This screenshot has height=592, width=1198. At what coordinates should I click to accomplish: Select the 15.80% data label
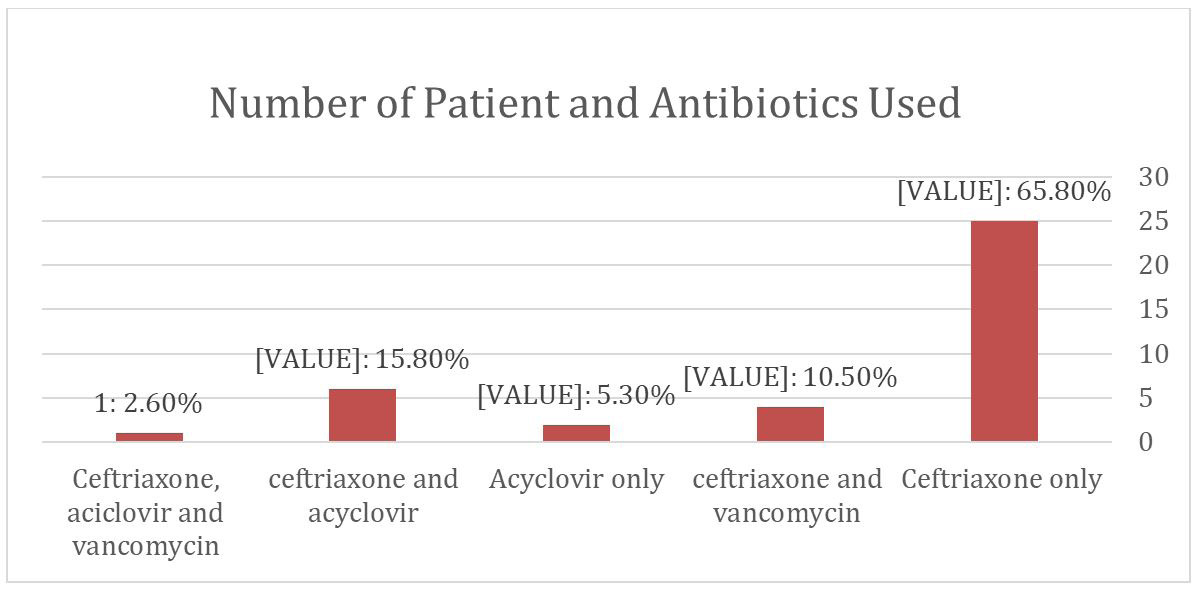click(362, 360)
